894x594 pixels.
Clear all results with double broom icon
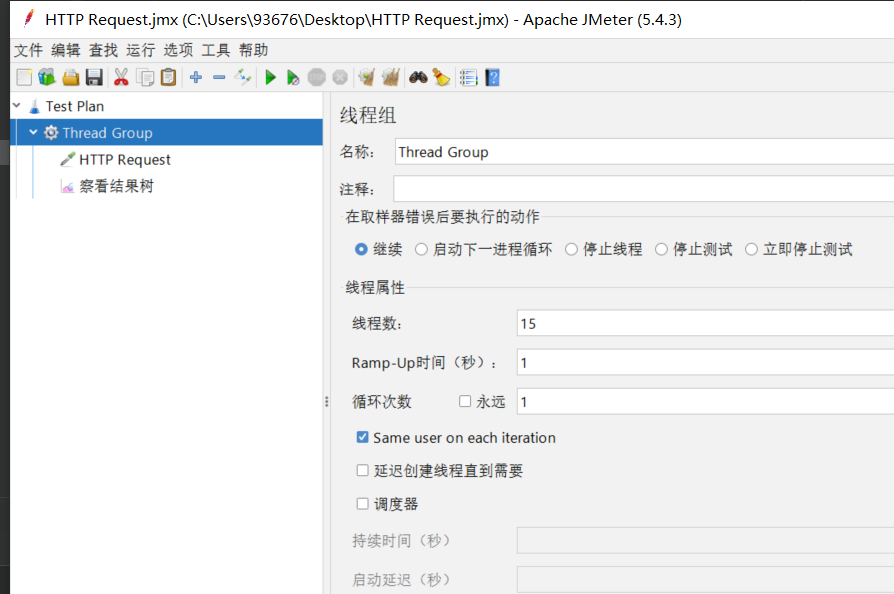pyautogui.click(x=391, y=77)
